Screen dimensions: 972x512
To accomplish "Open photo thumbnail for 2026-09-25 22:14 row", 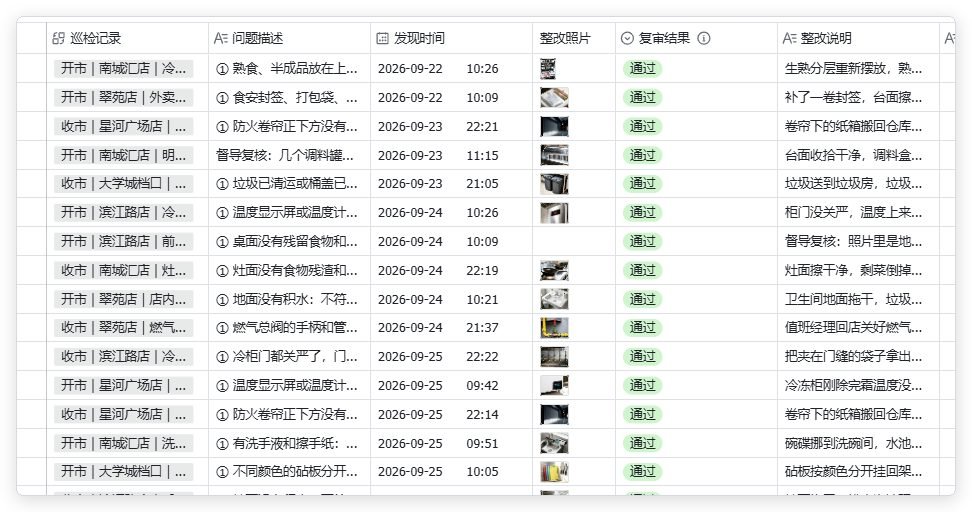I will (554, 415).
